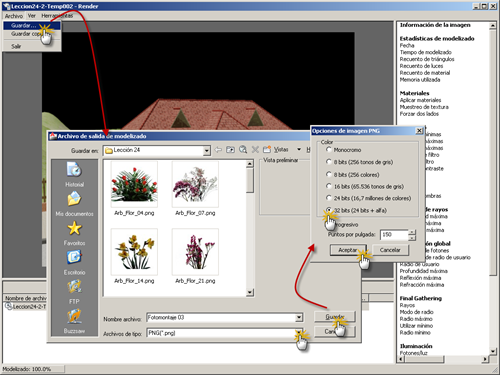500x375 pixels.
Task: Choose Salir from the Archivo menu
Action: pyautogui.click(x=32, y=46)
